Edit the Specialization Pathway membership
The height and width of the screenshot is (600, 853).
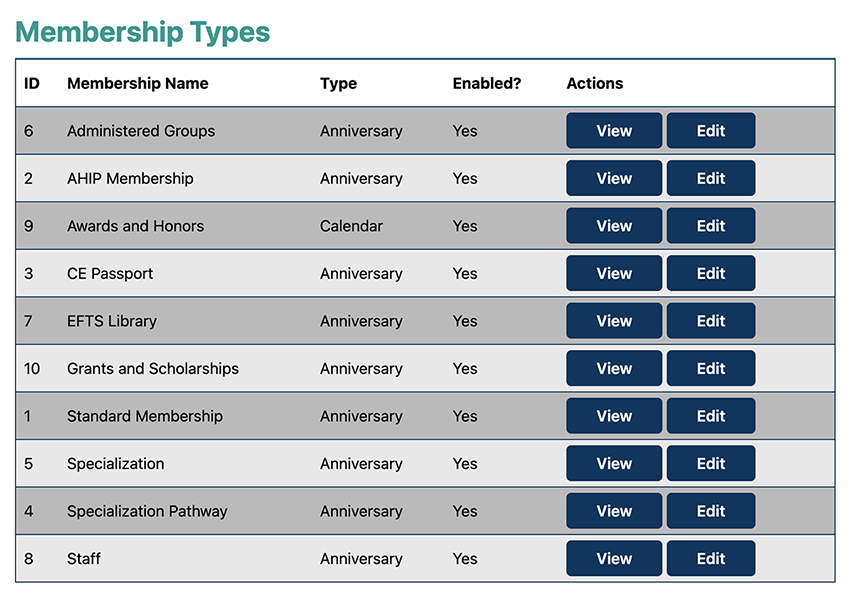tap(710, 511)
